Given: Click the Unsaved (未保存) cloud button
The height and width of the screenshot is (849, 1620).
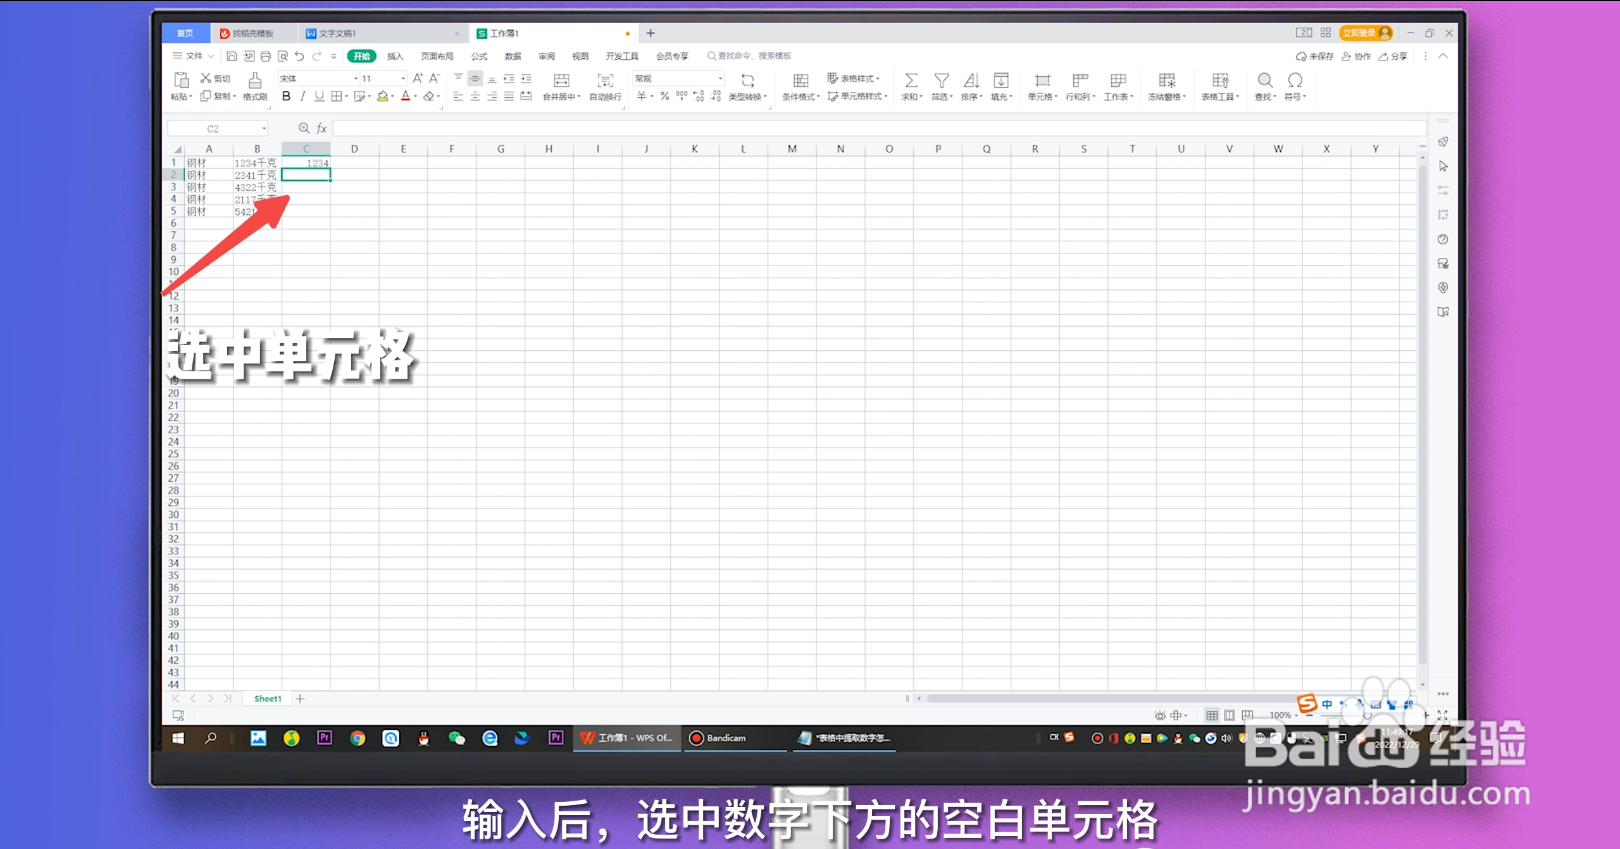Looking at the screenshot, I should [1314, 56].
